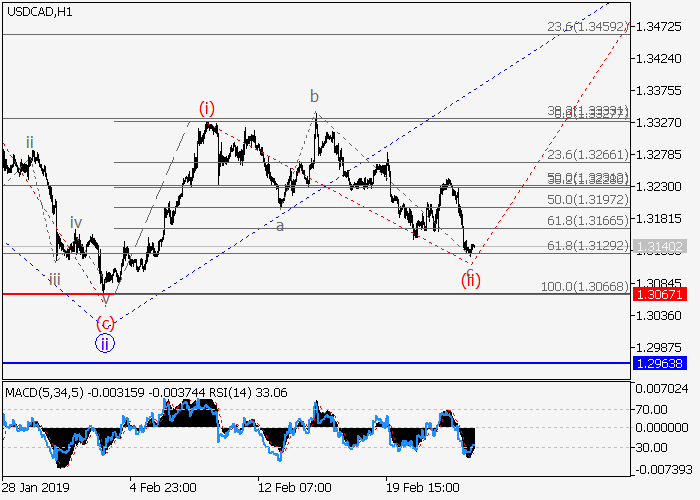Select the red horizontal line at 1.30671
The image size is (700, 500).
tap(300, 294)
